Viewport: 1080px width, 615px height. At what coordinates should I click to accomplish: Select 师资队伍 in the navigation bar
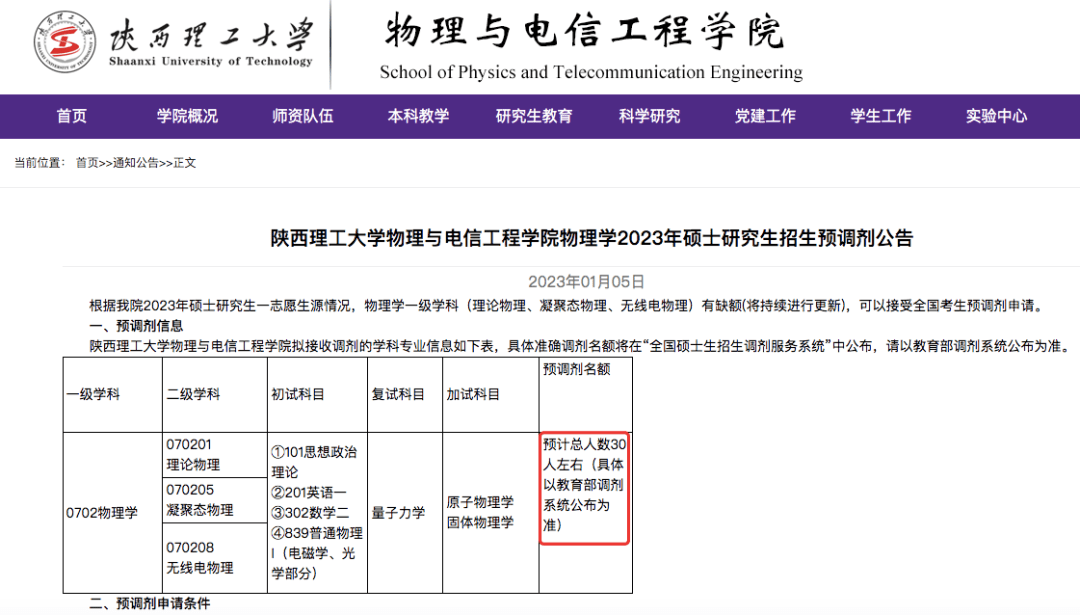click(x=302, y=116)
